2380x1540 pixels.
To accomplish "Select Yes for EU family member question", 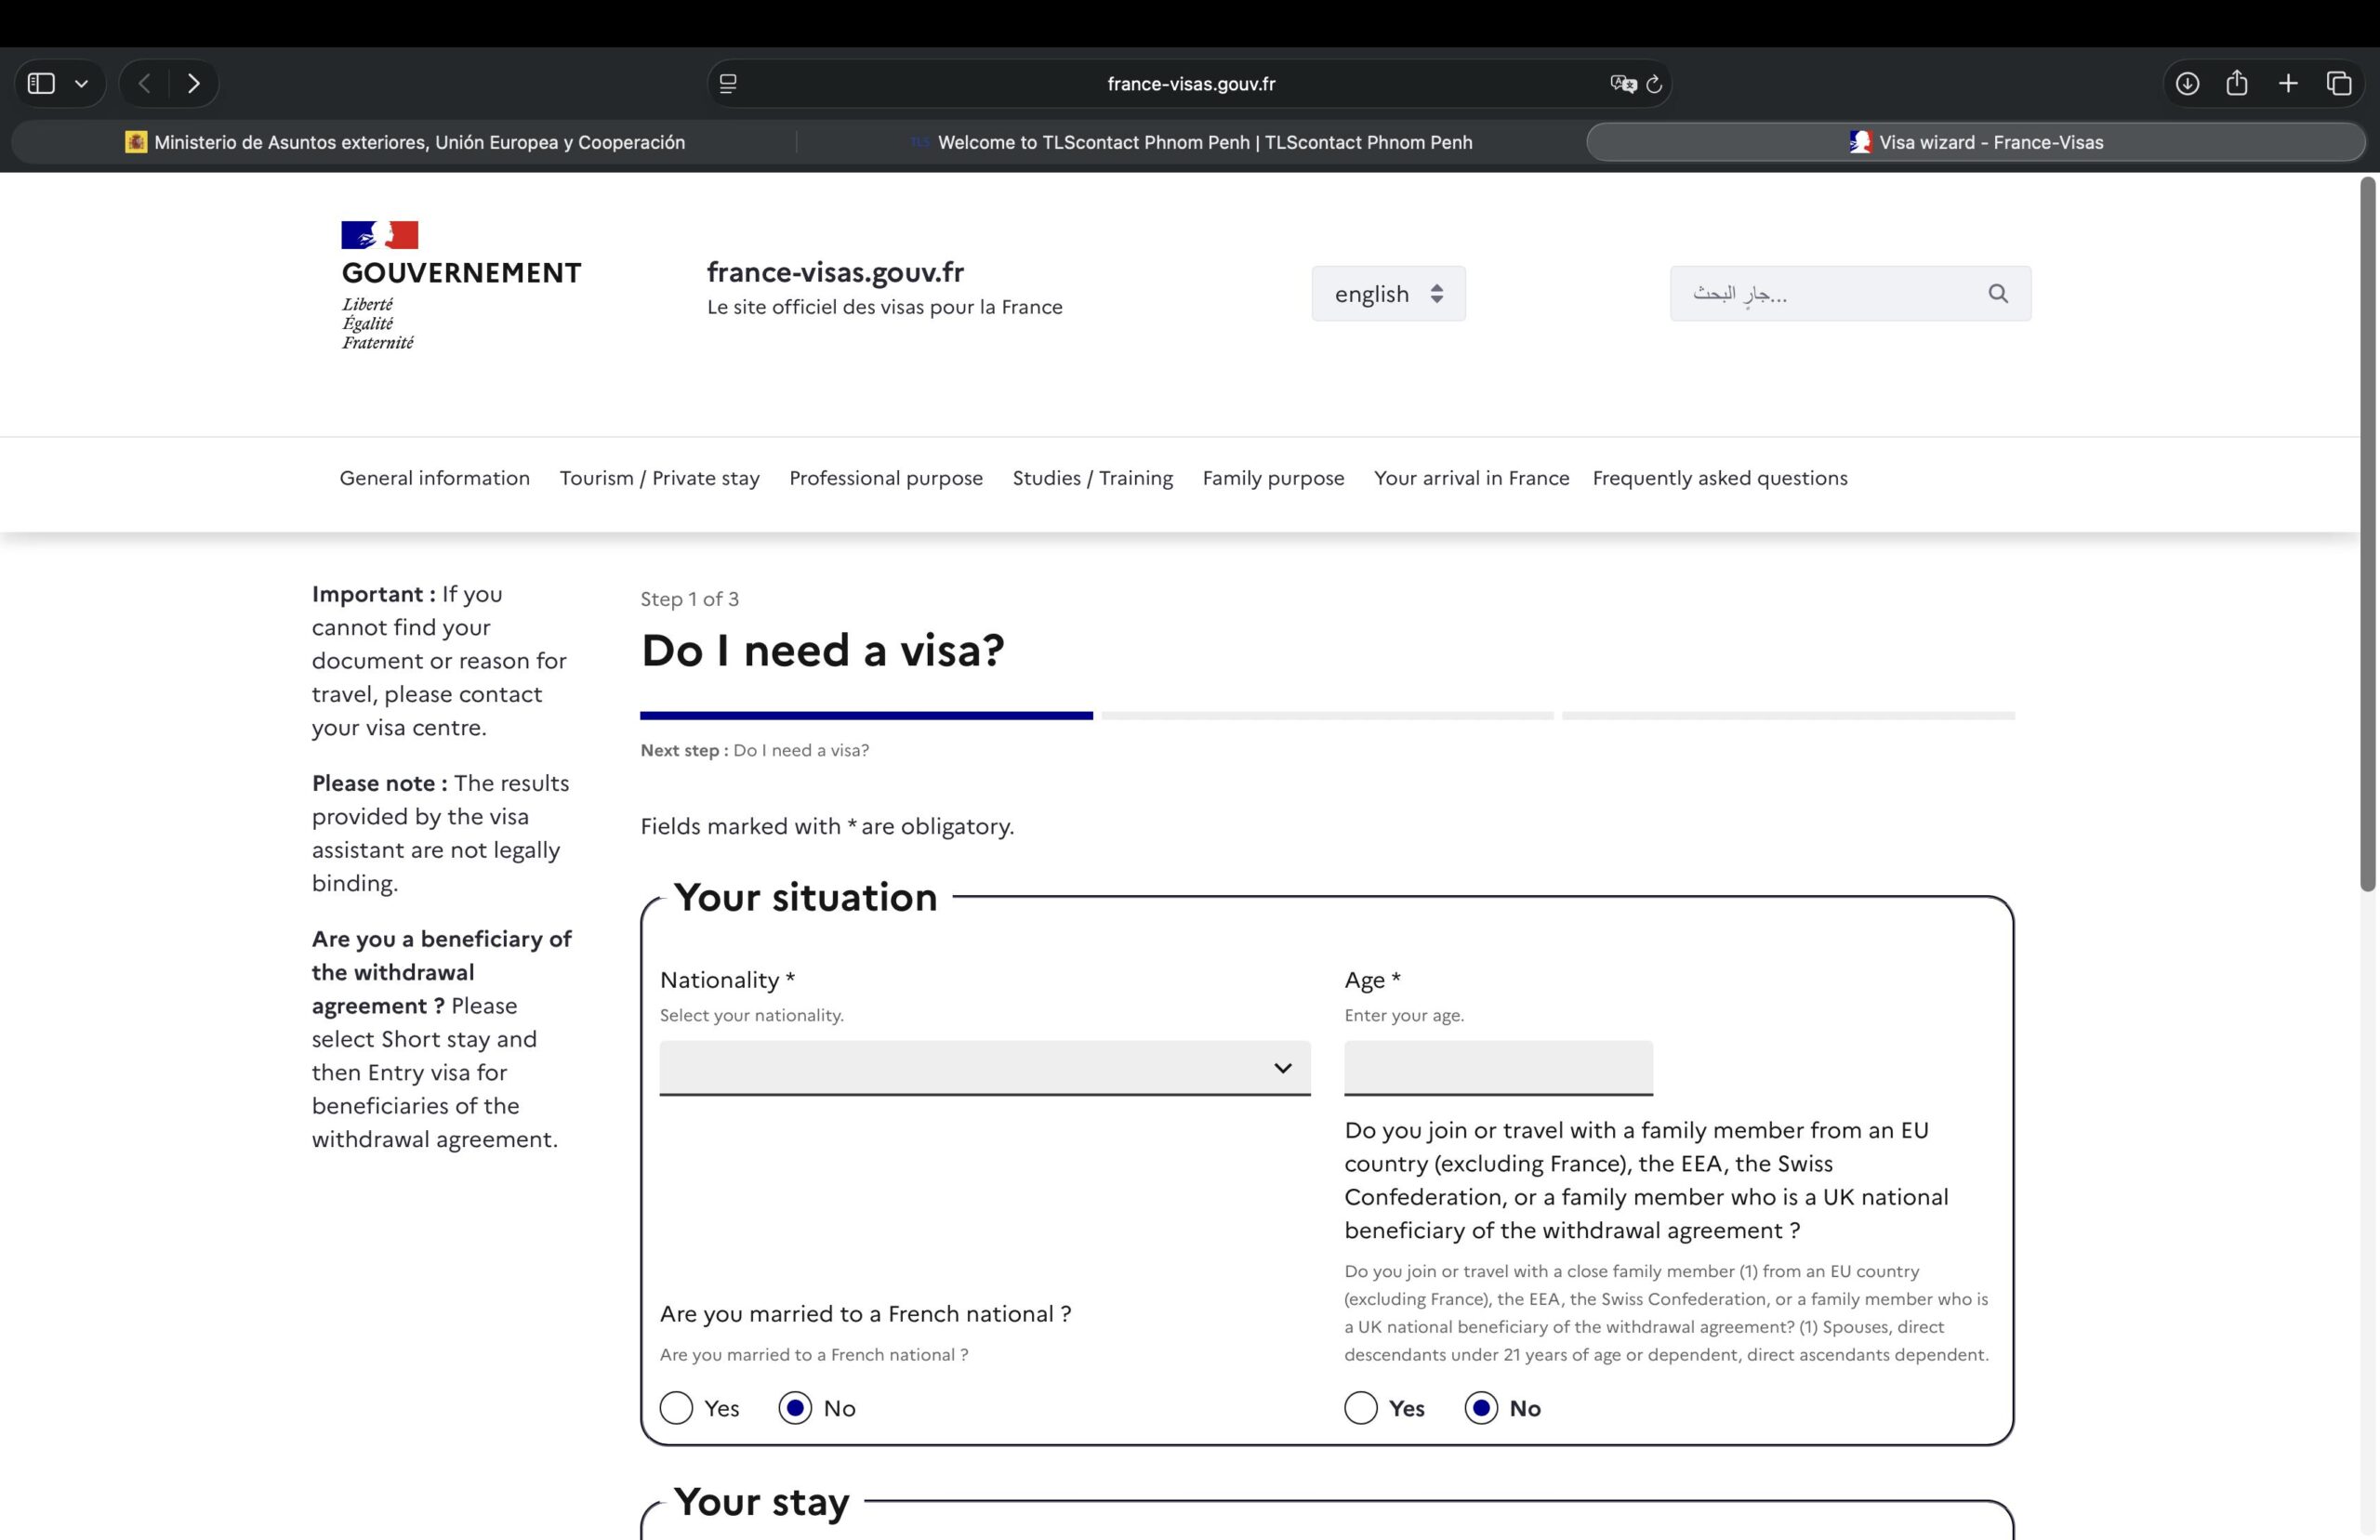I will (x=1360, y=1408).
